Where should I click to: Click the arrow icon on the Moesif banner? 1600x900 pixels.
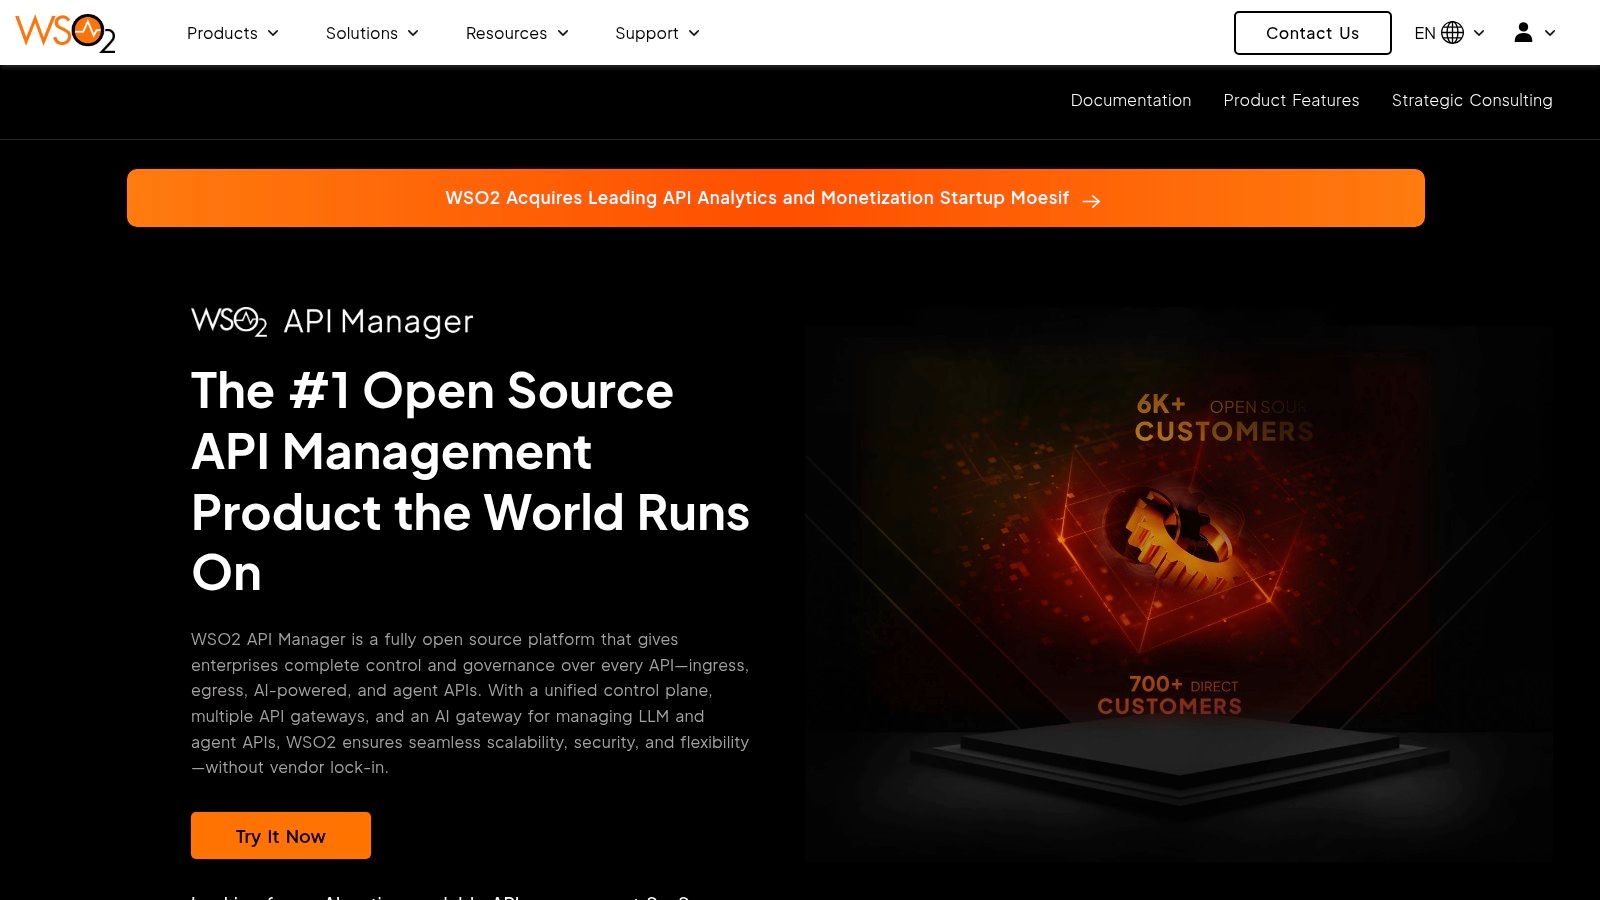(x=1091, y=200)
